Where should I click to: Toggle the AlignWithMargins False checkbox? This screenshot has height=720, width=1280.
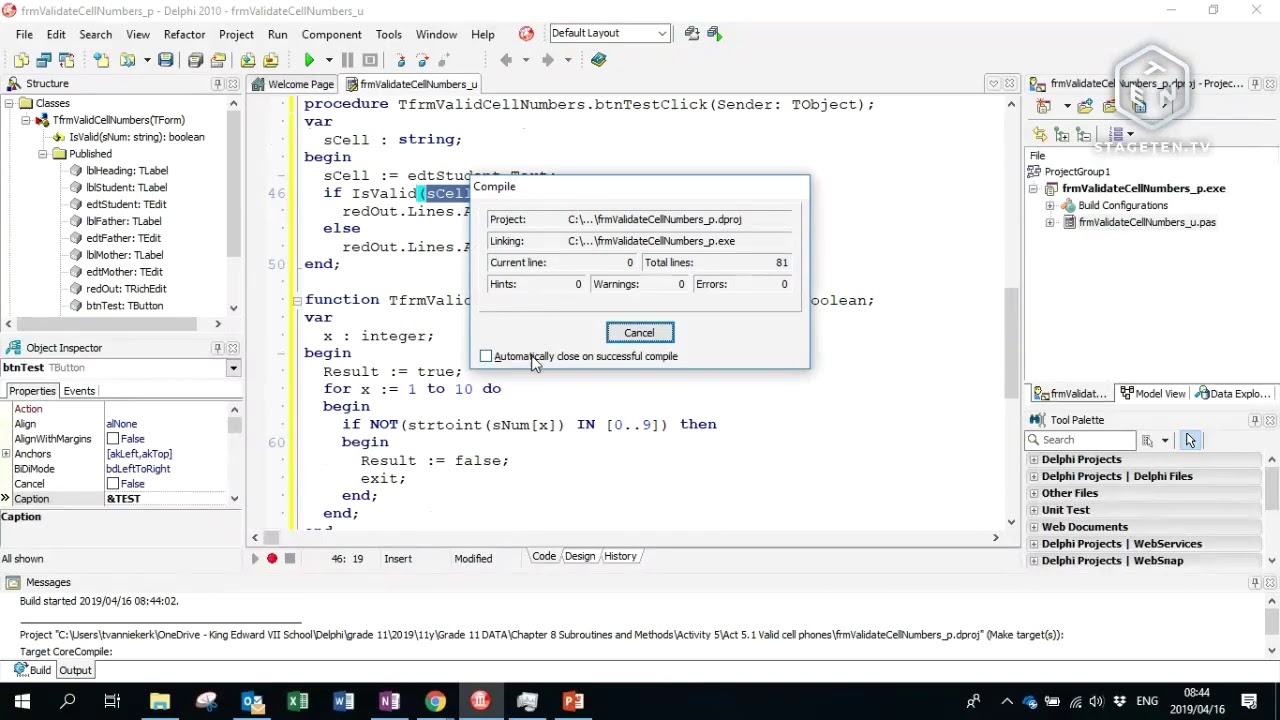click(x=113, y=439)
